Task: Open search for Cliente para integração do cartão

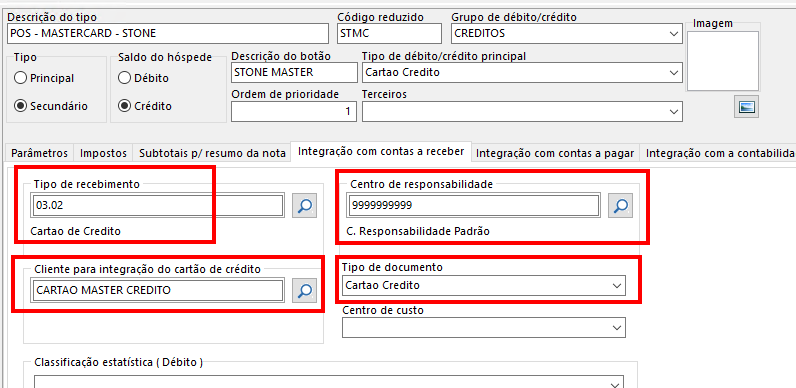Action: tap(305, 290)
